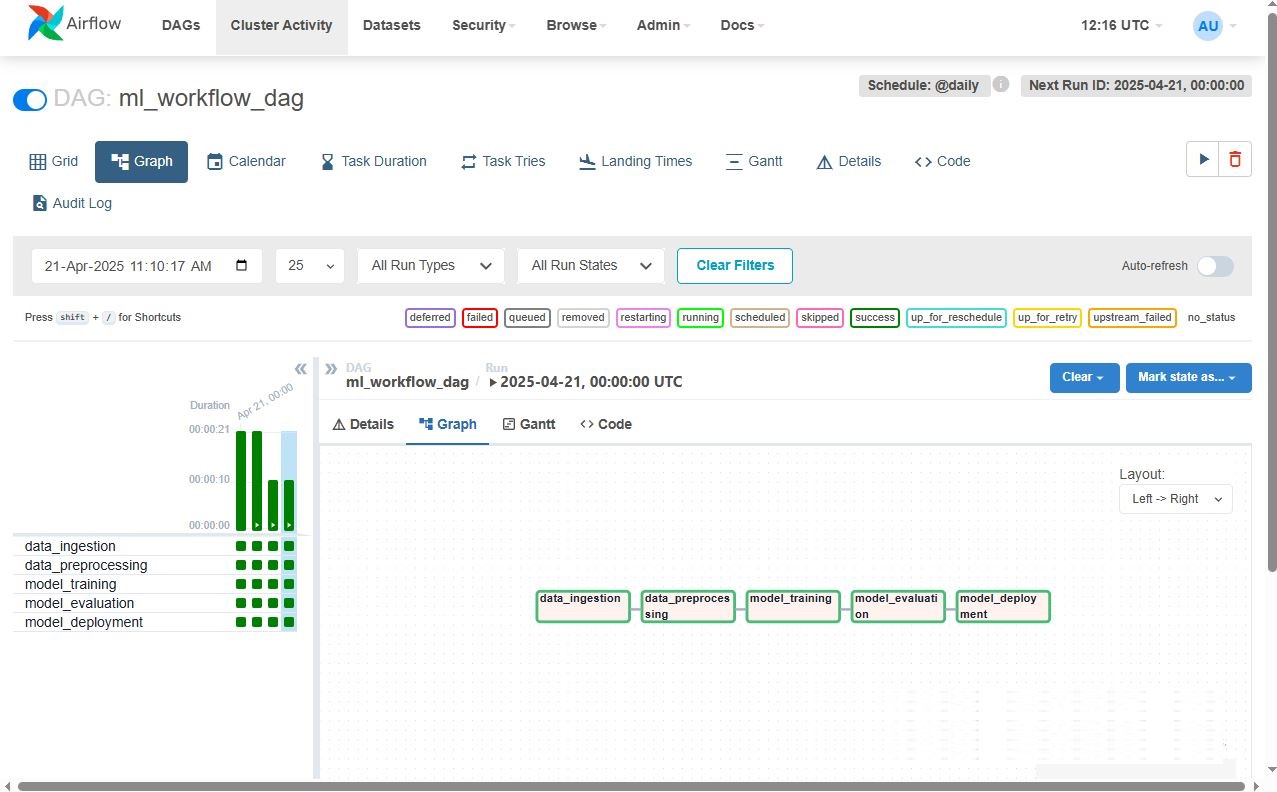Select the top-level Graph view button
The image size is (1277, 792).
(x=141, y=162)
